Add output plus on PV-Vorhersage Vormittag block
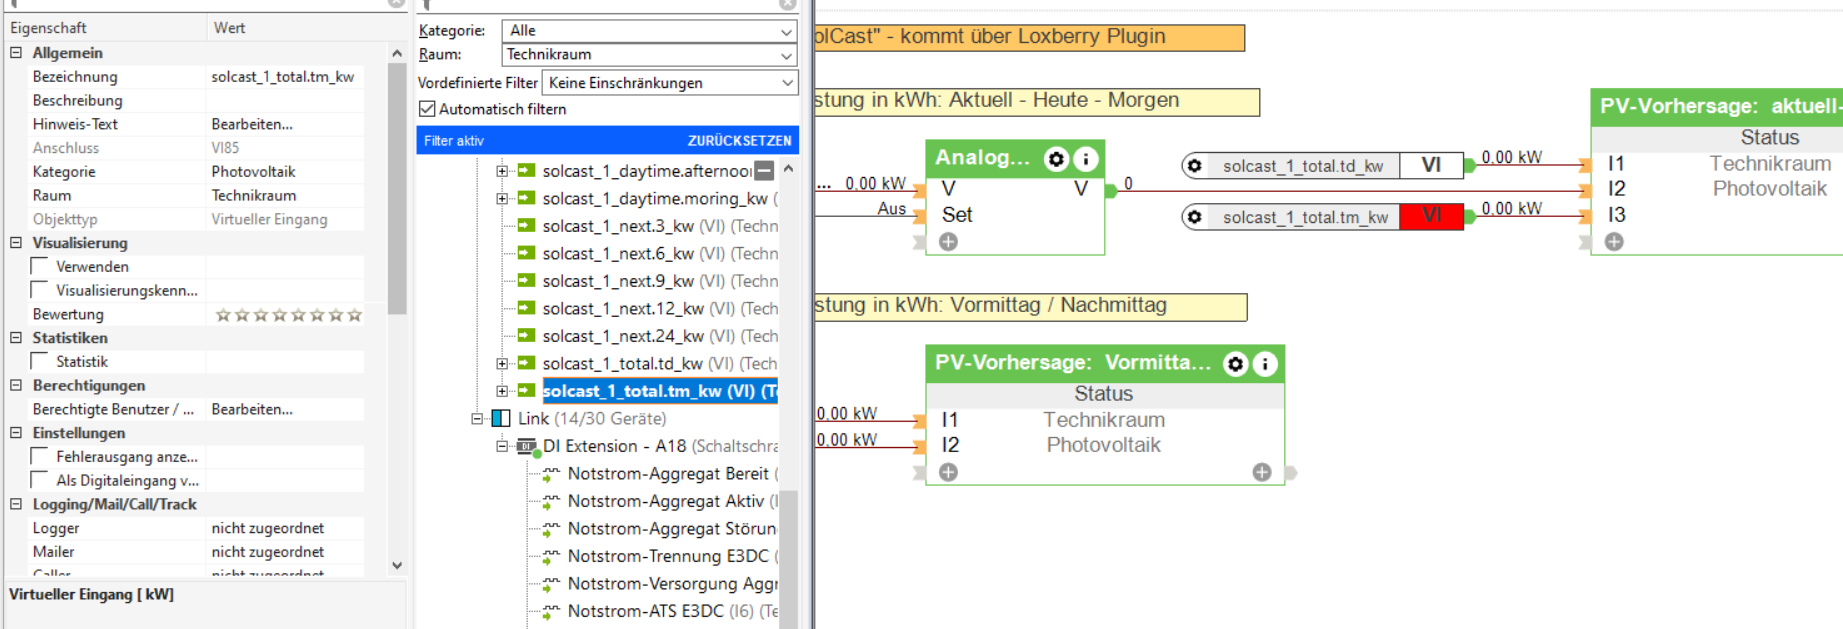1843x629 pixels. coord(1262,472)
